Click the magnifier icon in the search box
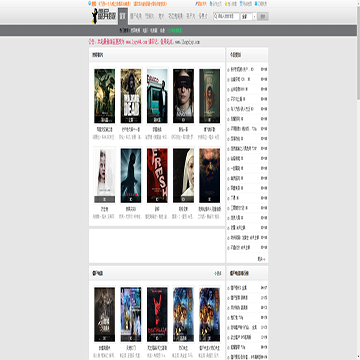The width and height of the screenshot is (360, 360). coord(216,16)
